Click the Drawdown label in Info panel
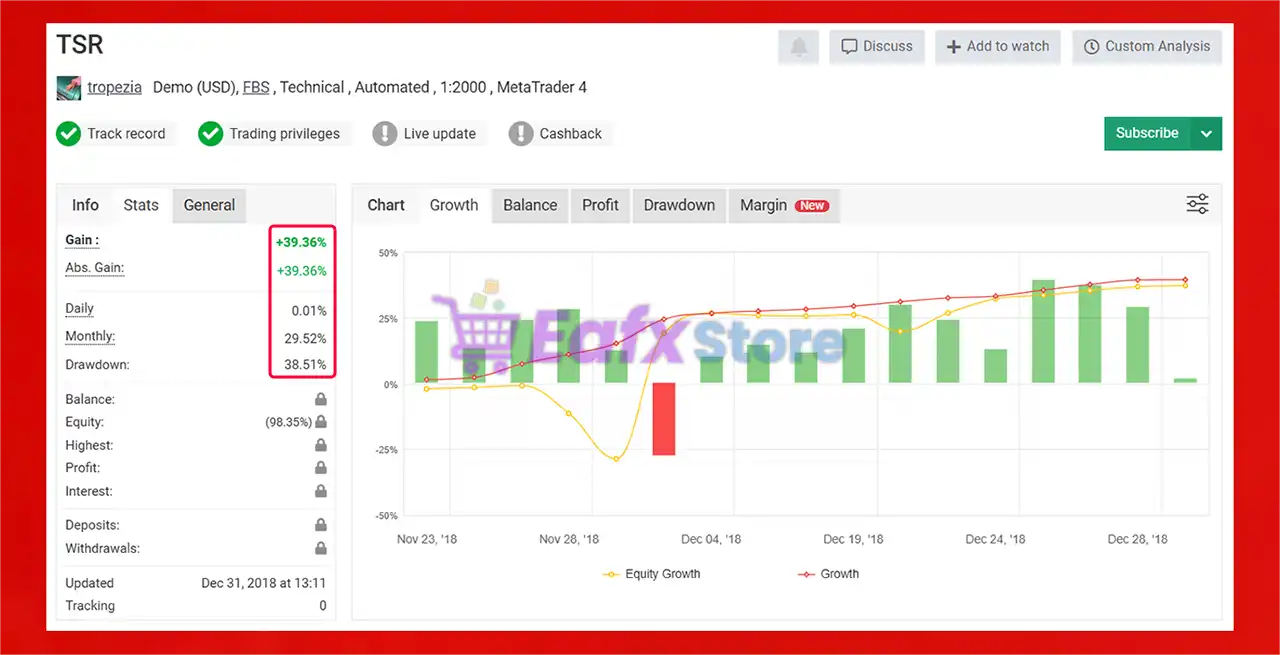1280x655 pixels. (97, 365)
